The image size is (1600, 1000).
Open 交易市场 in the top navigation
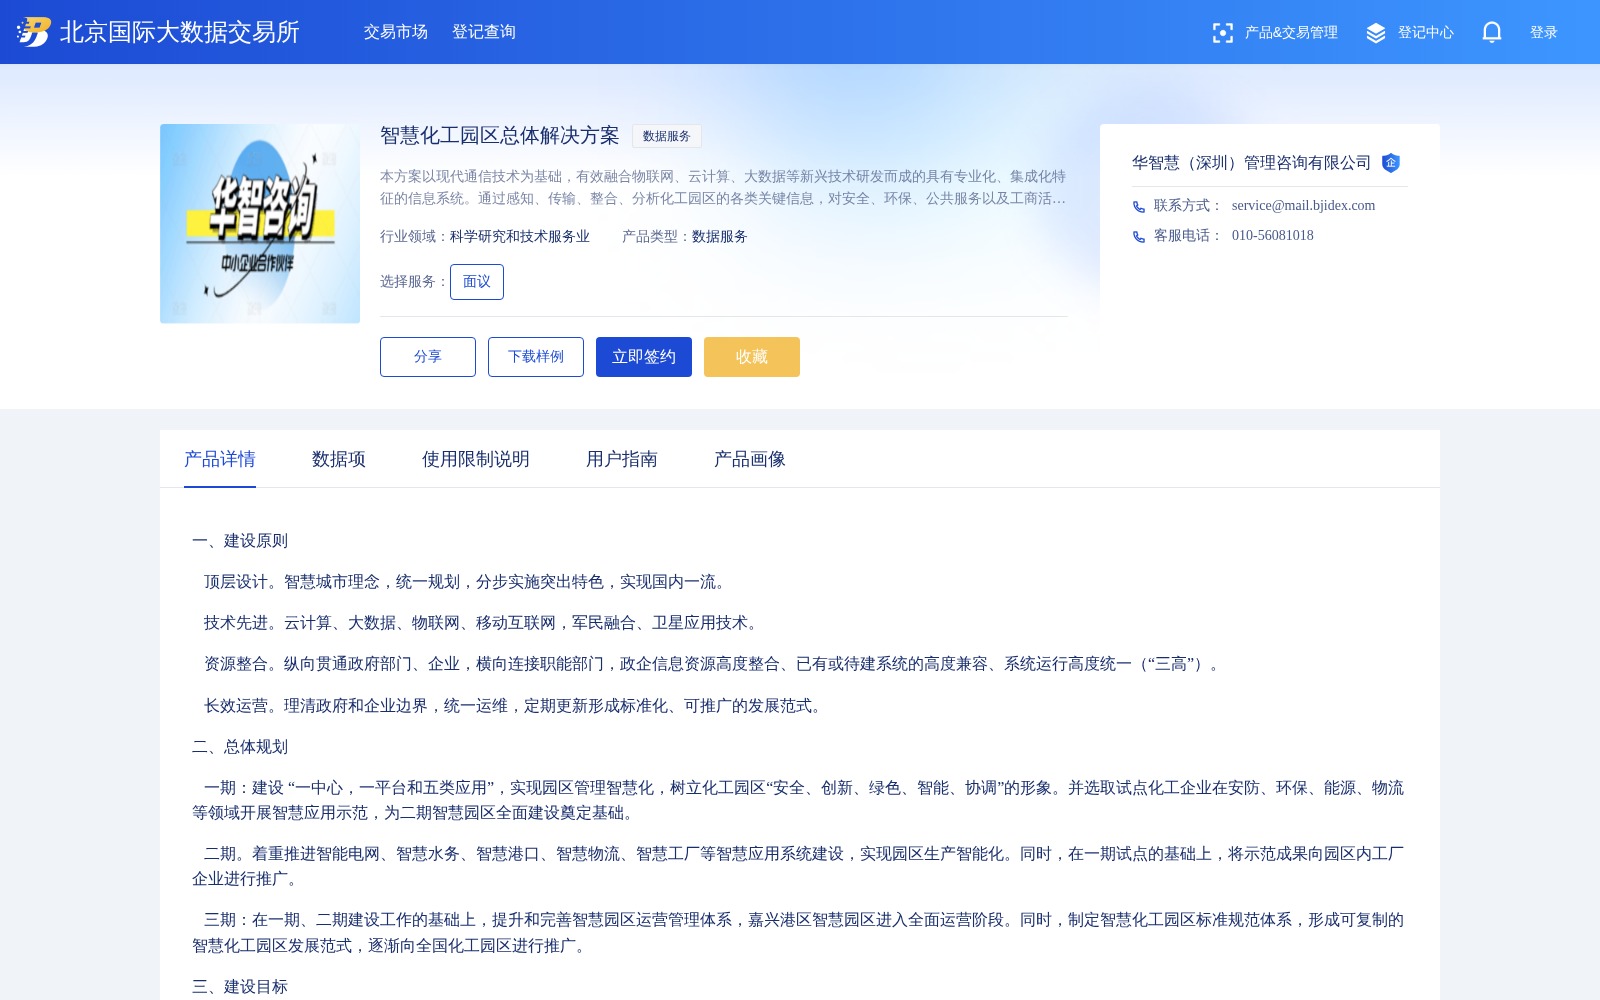(396, 32)
